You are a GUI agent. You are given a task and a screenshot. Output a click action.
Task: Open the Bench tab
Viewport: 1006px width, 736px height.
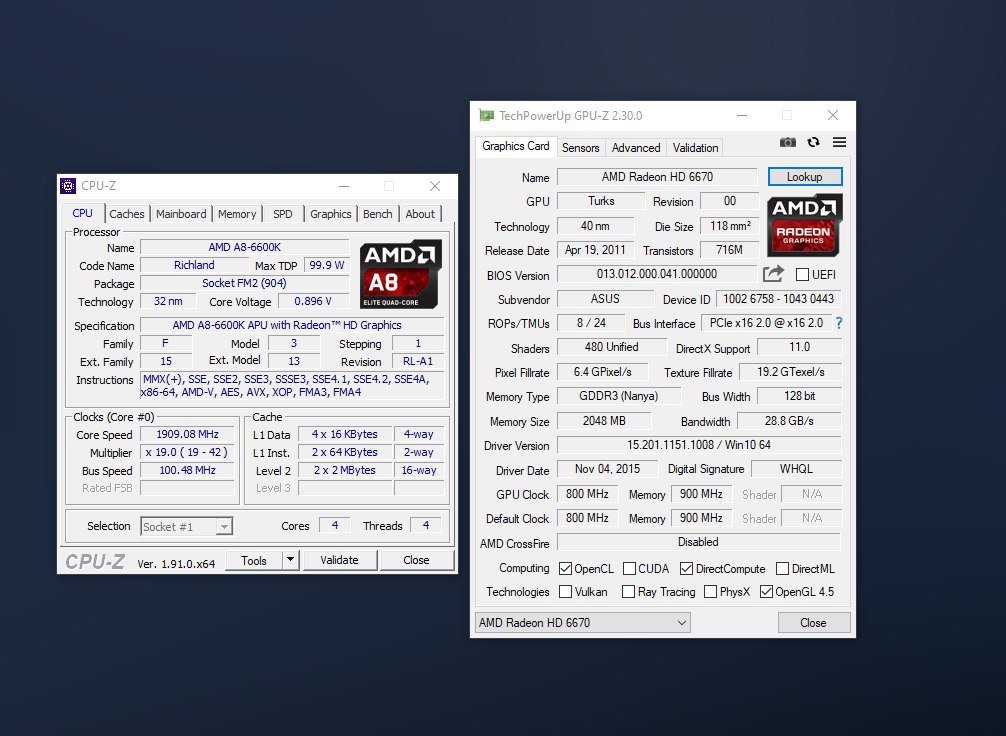[377, 214]
